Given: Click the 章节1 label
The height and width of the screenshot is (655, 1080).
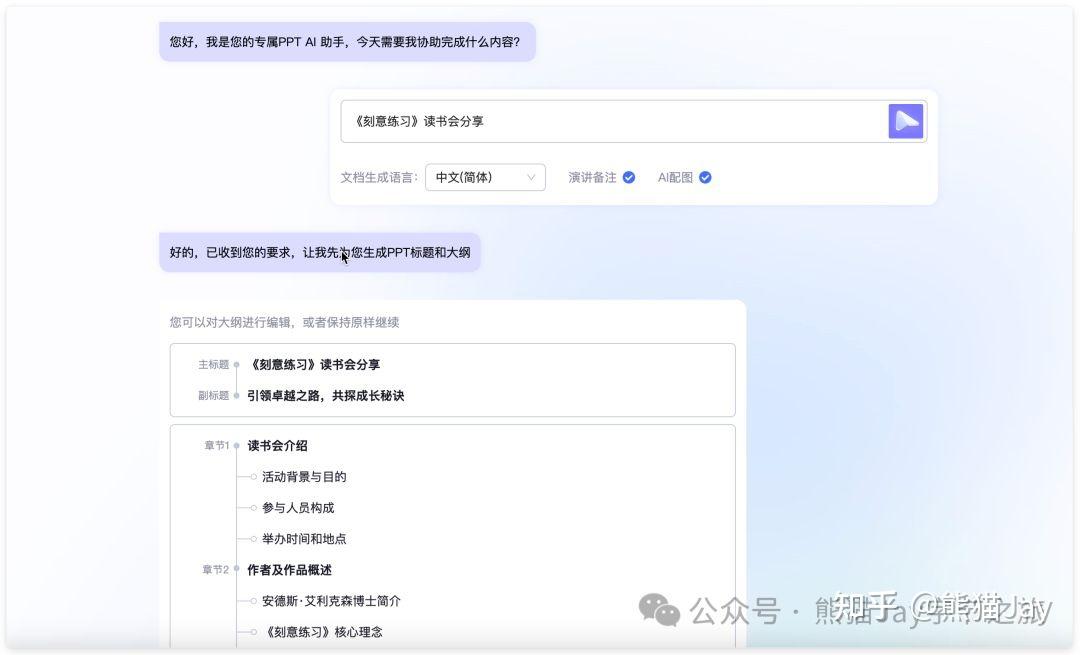Looking at the screenshot, I should (216, 446).
